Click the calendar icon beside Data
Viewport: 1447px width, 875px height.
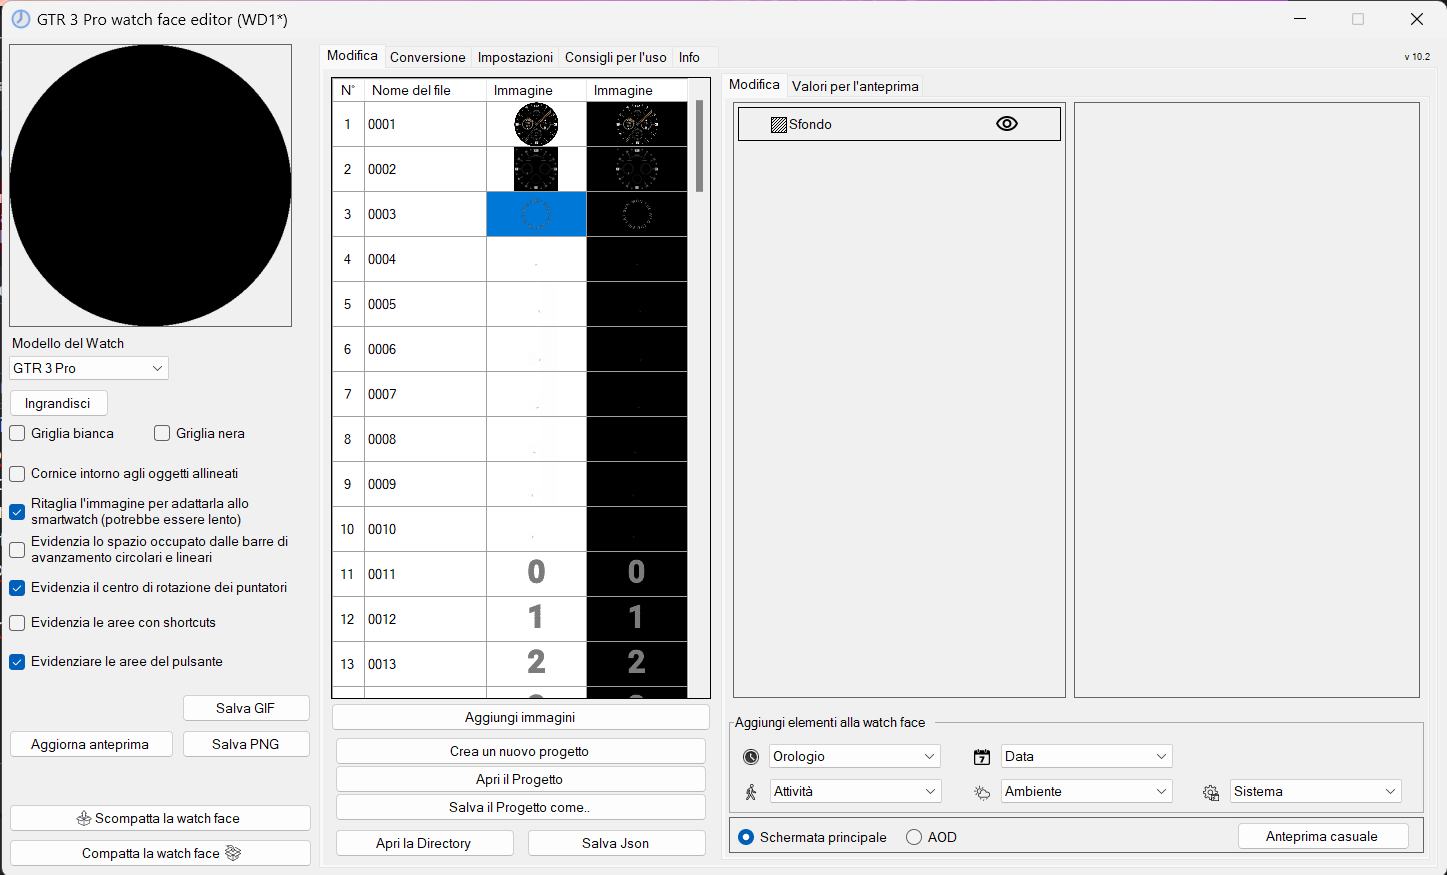(x=982, y=757)
